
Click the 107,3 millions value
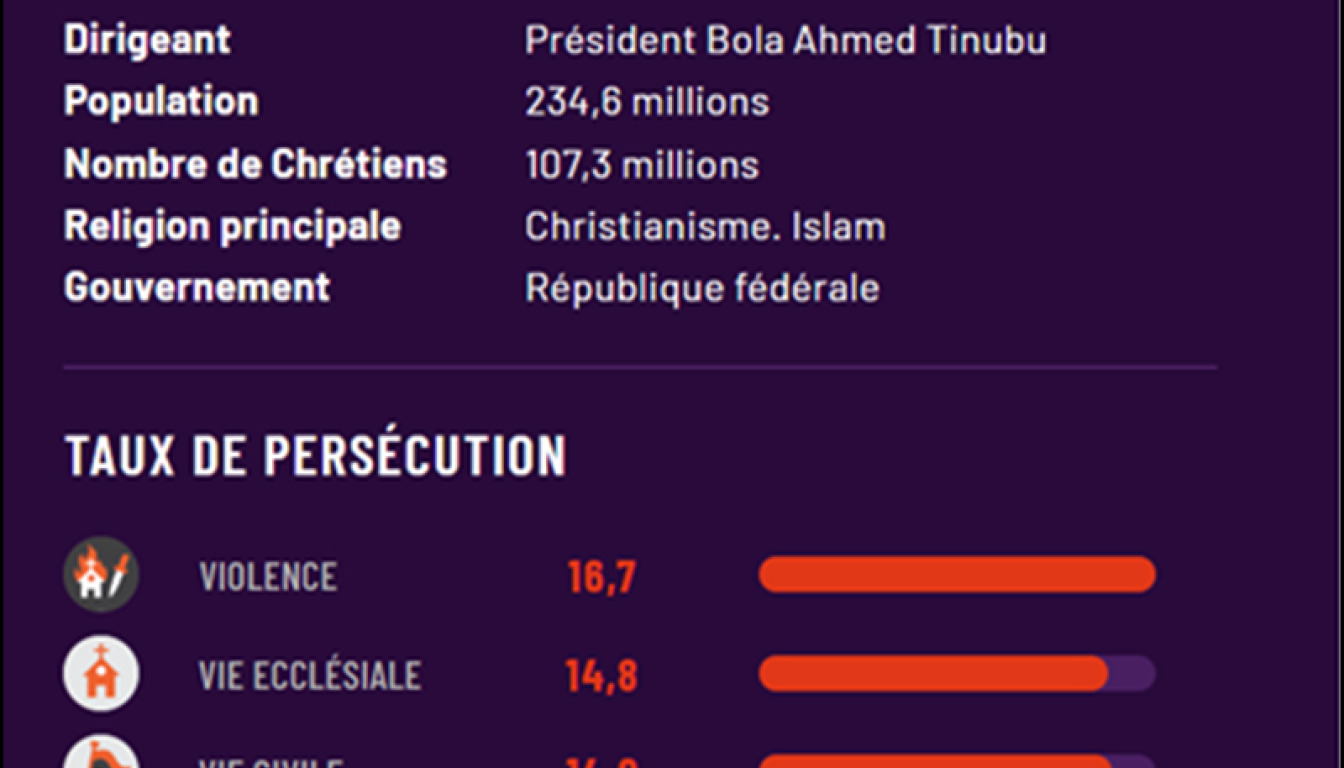[642, 165]
